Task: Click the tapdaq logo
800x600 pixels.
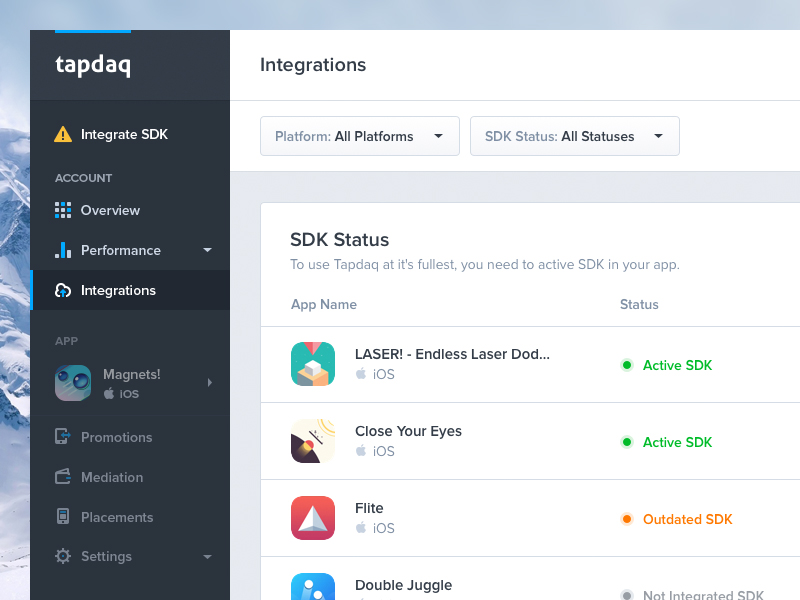Action: click(x=93, y=66)
